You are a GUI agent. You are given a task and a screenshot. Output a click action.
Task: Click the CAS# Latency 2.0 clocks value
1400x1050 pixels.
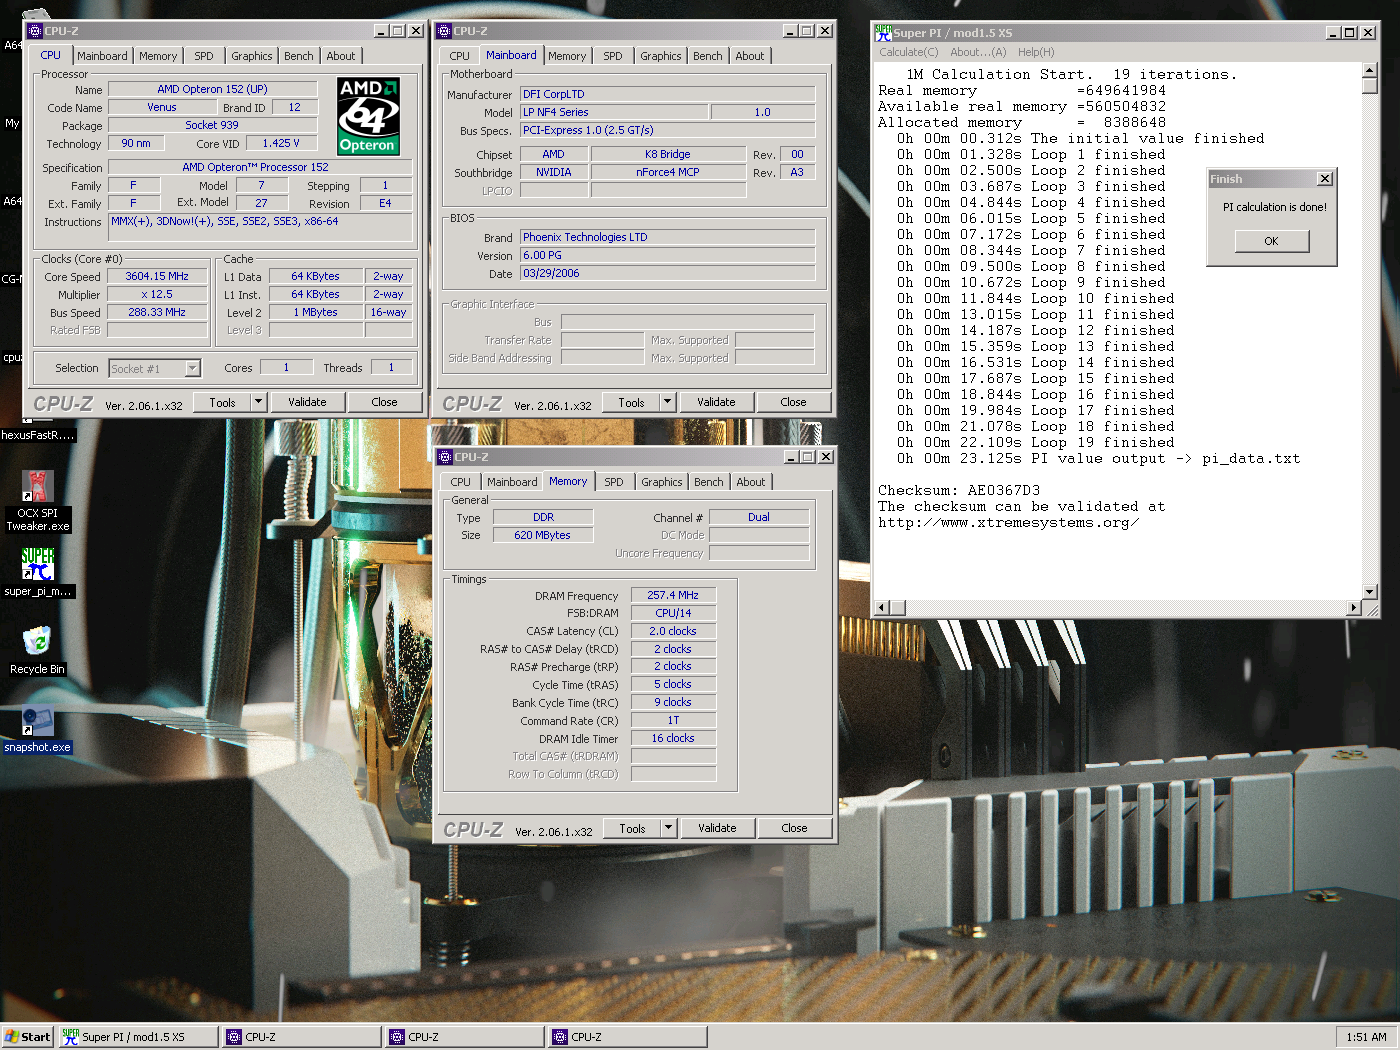(673, 631)
